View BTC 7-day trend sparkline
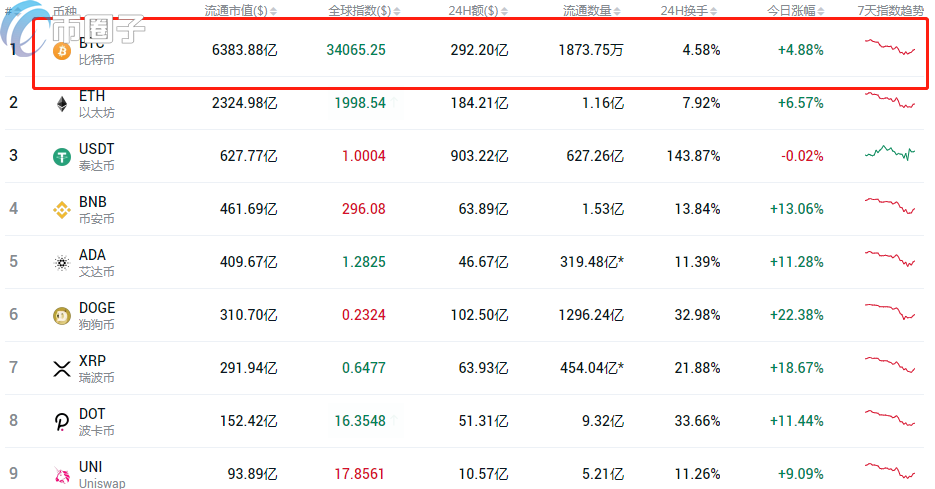Screen dimensions: 935x489 [x=890, y=47]
